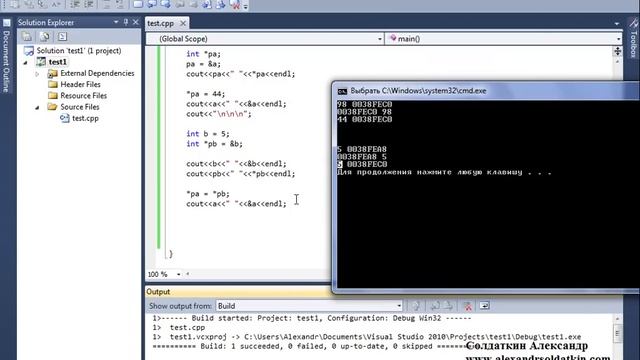Screen dimensions: 640x360
Task: Open the text editor toolbar overflow options arrow
Action: coord(246,6)
